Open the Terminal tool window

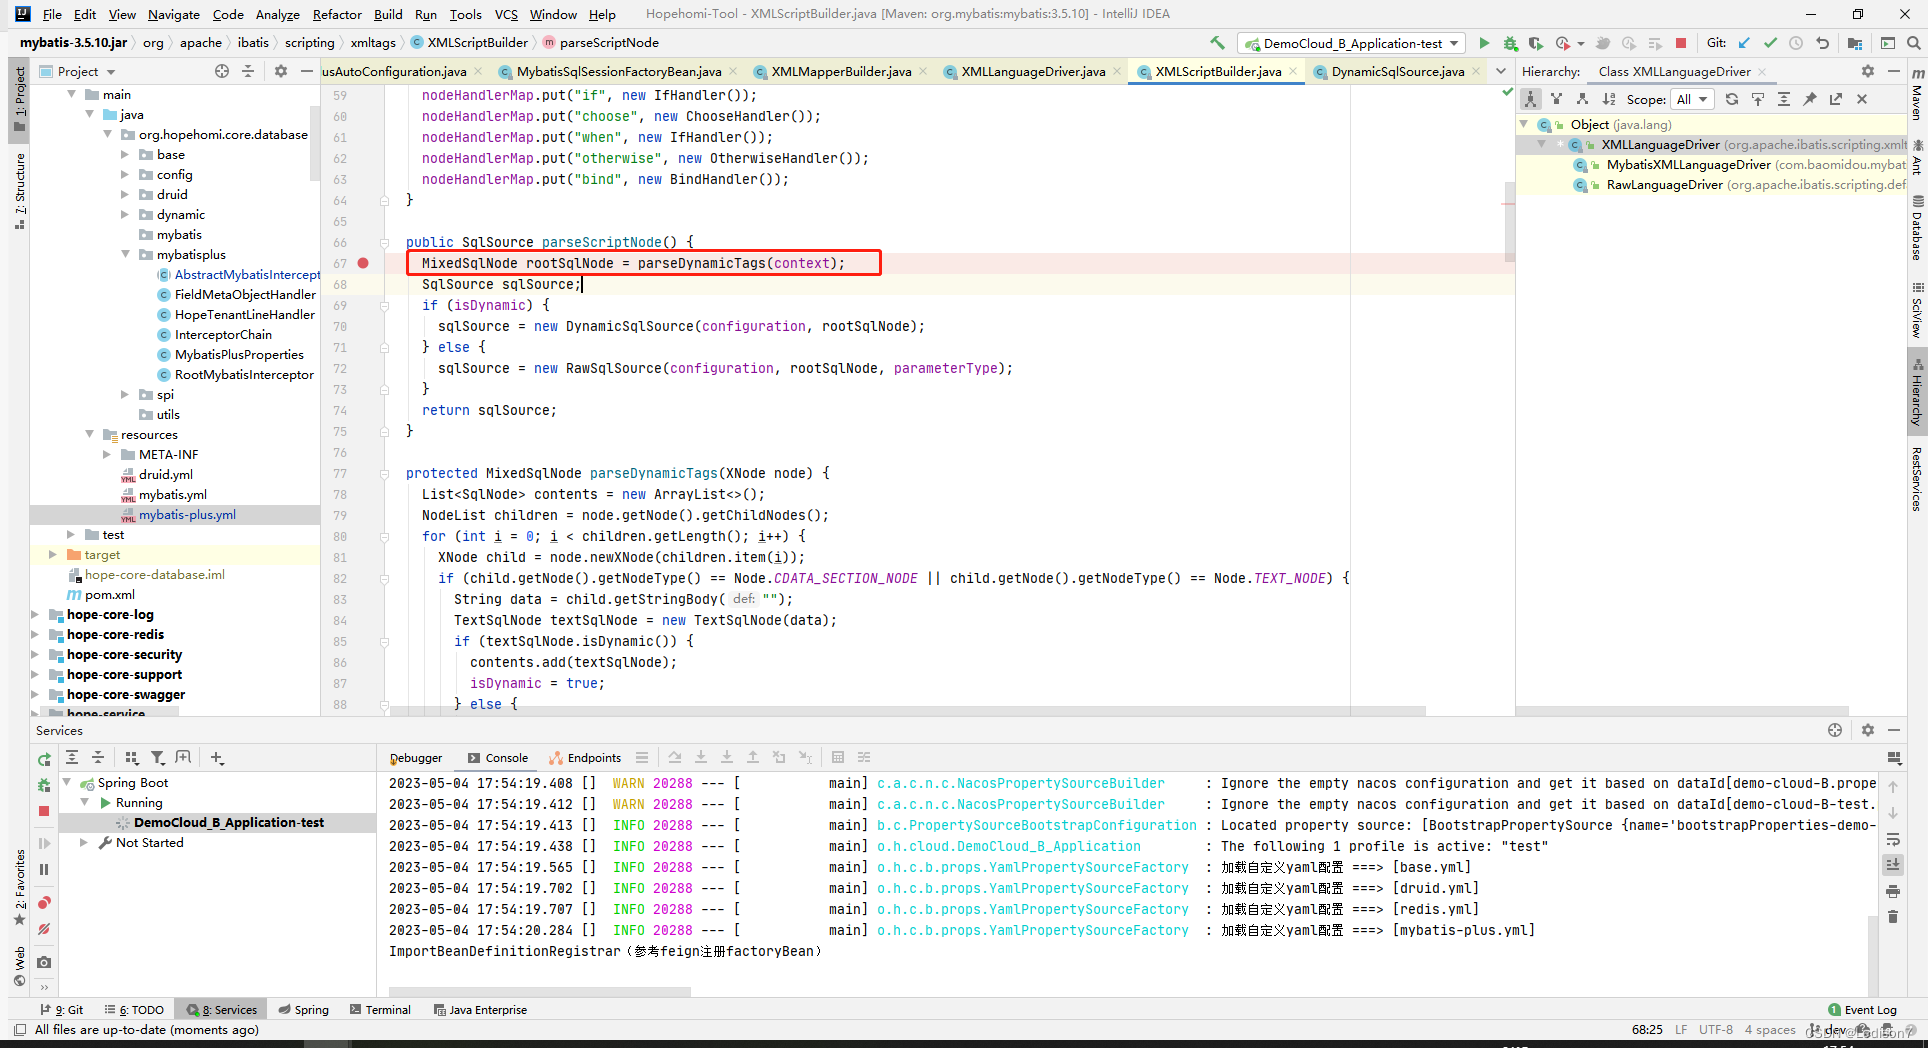coord(380,1010)
